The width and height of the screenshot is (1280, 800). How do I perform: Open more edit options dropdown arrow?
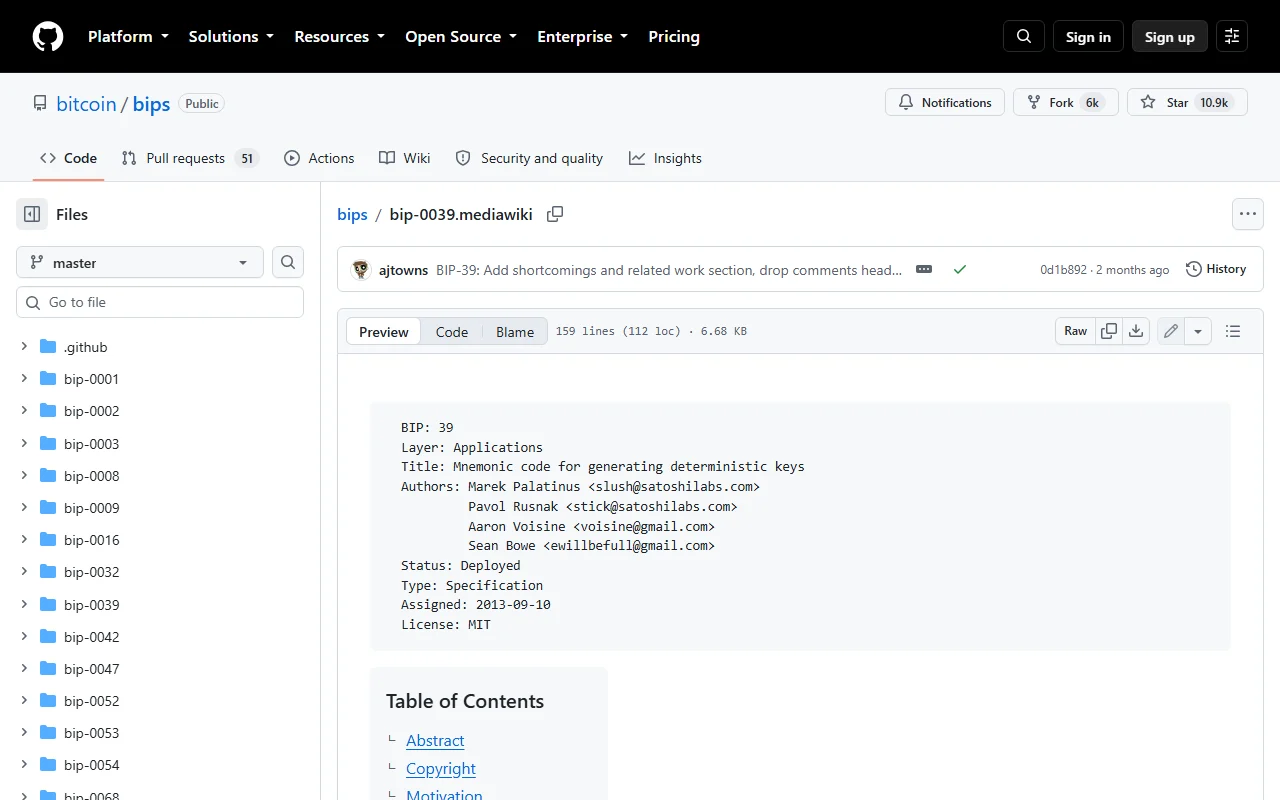click(x=1198, y=331)
